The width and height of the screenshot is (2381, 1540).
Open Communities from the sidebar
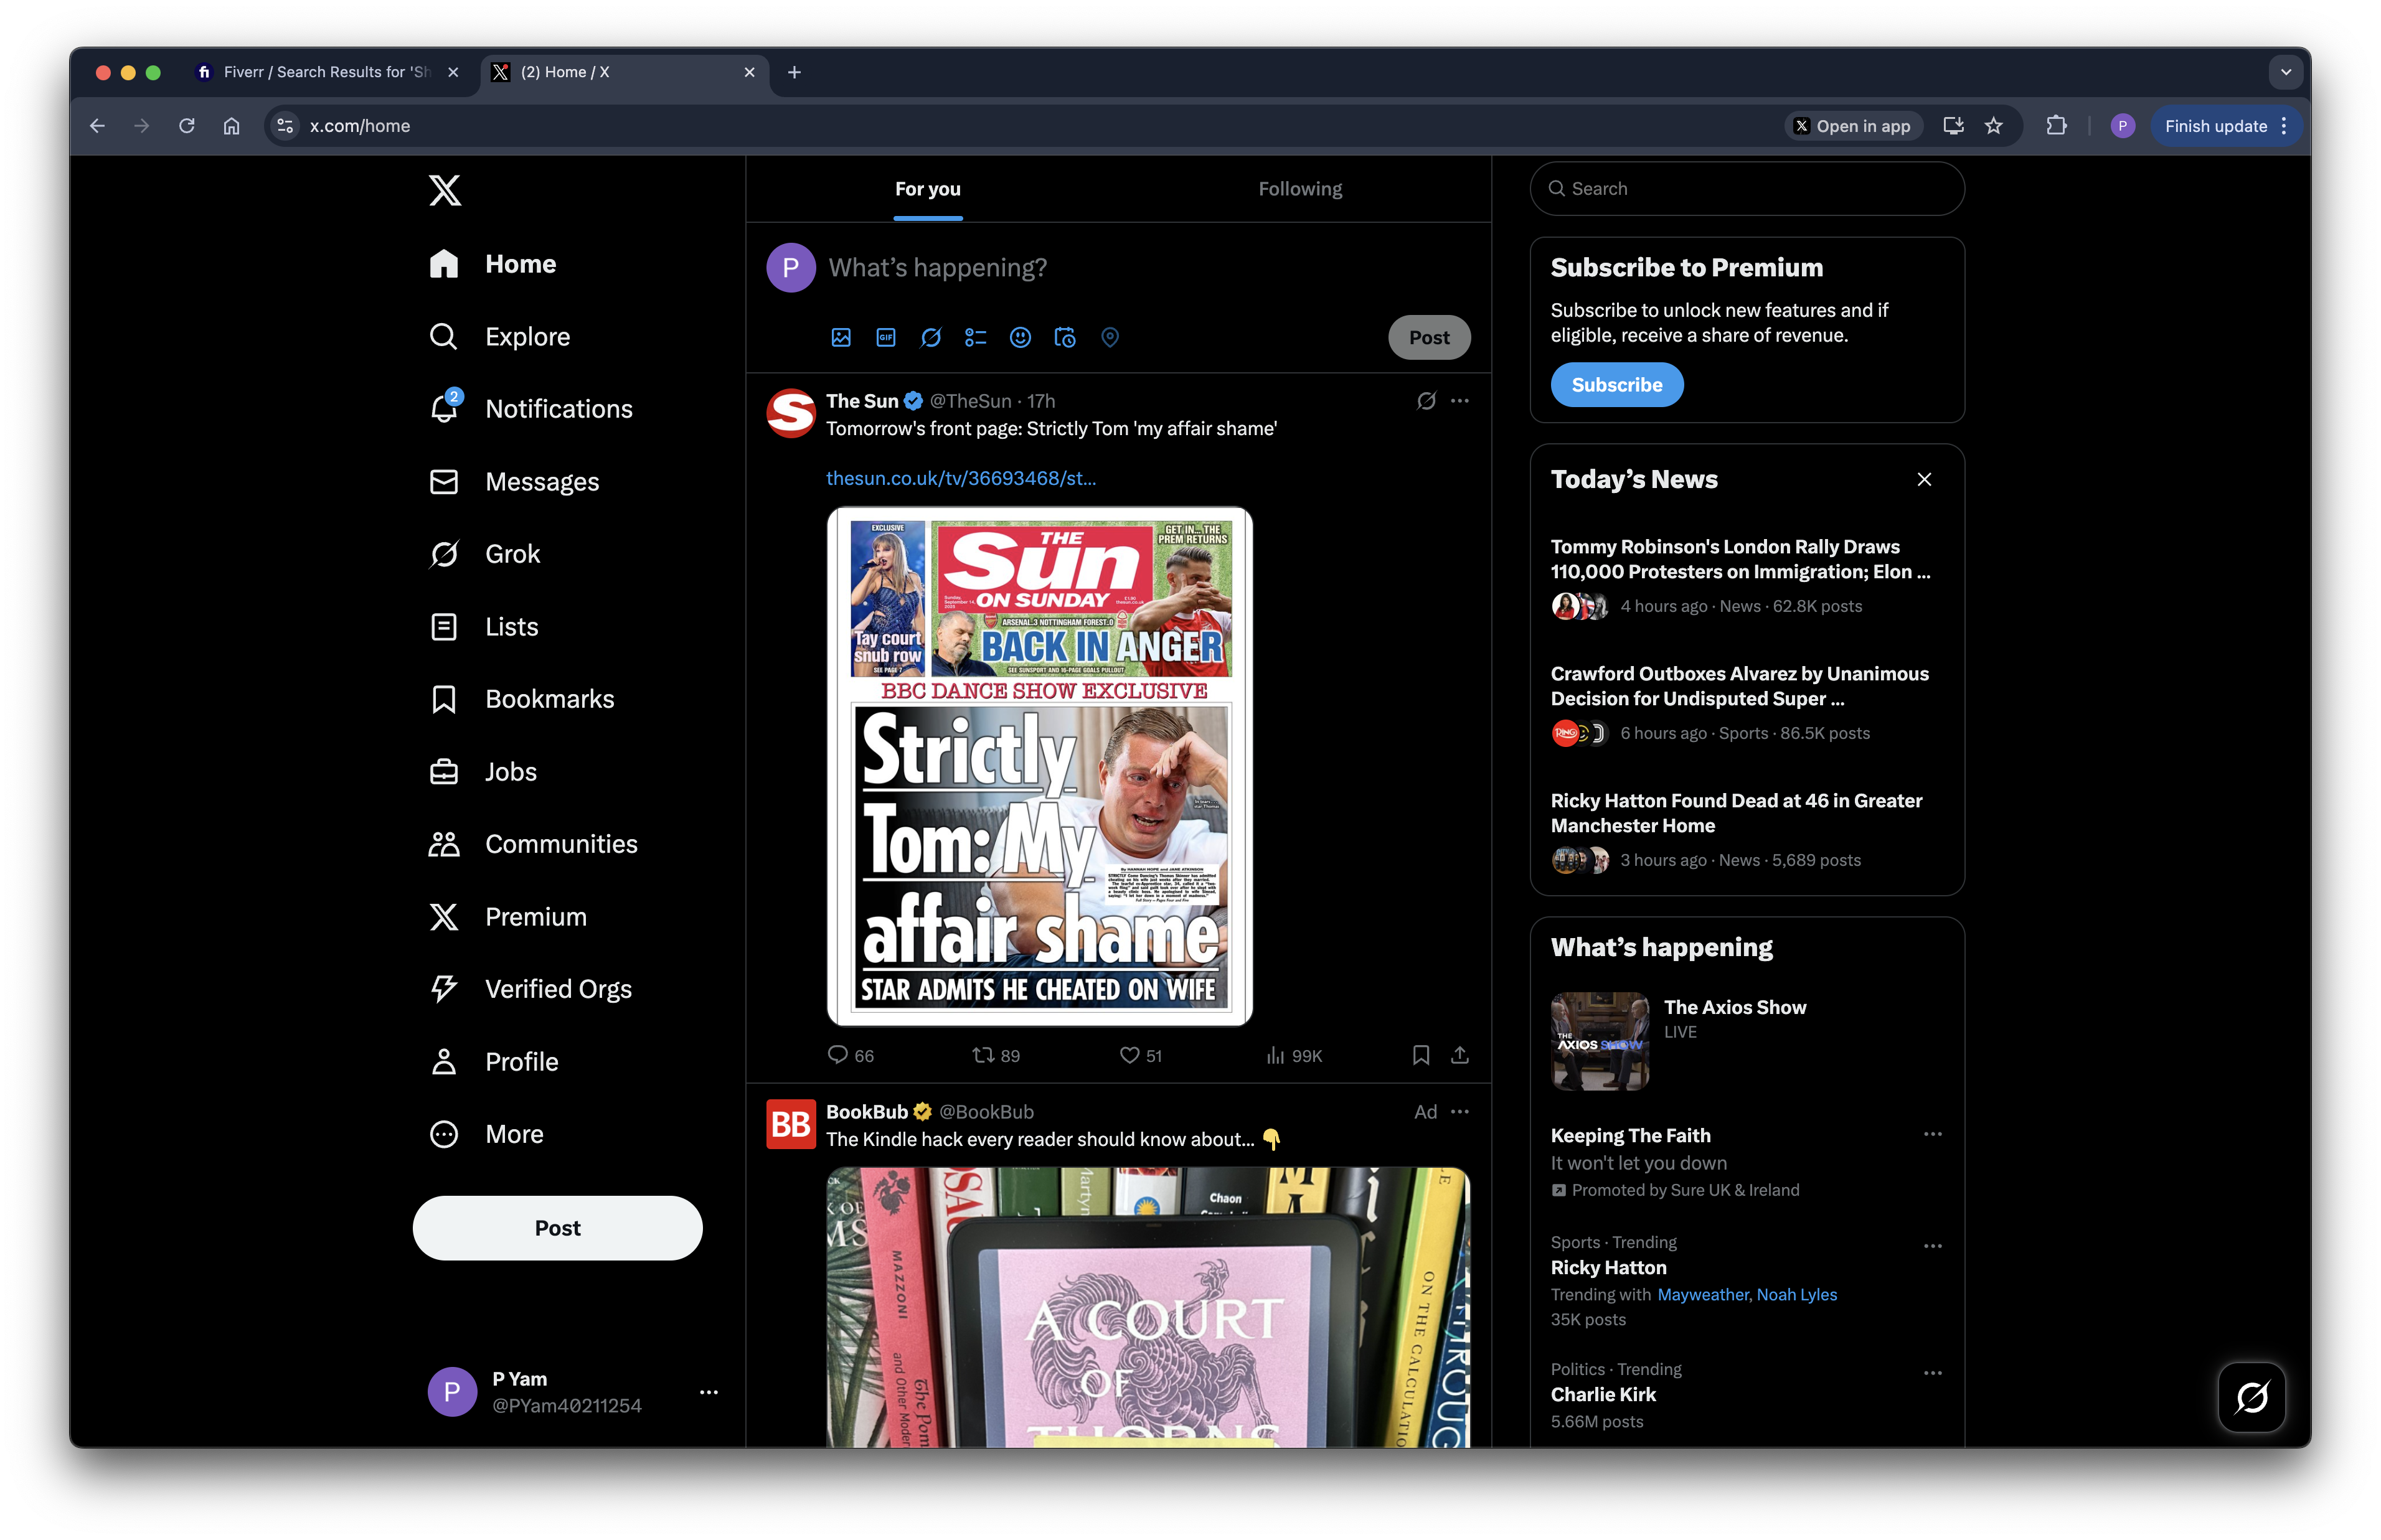point(561,843)
